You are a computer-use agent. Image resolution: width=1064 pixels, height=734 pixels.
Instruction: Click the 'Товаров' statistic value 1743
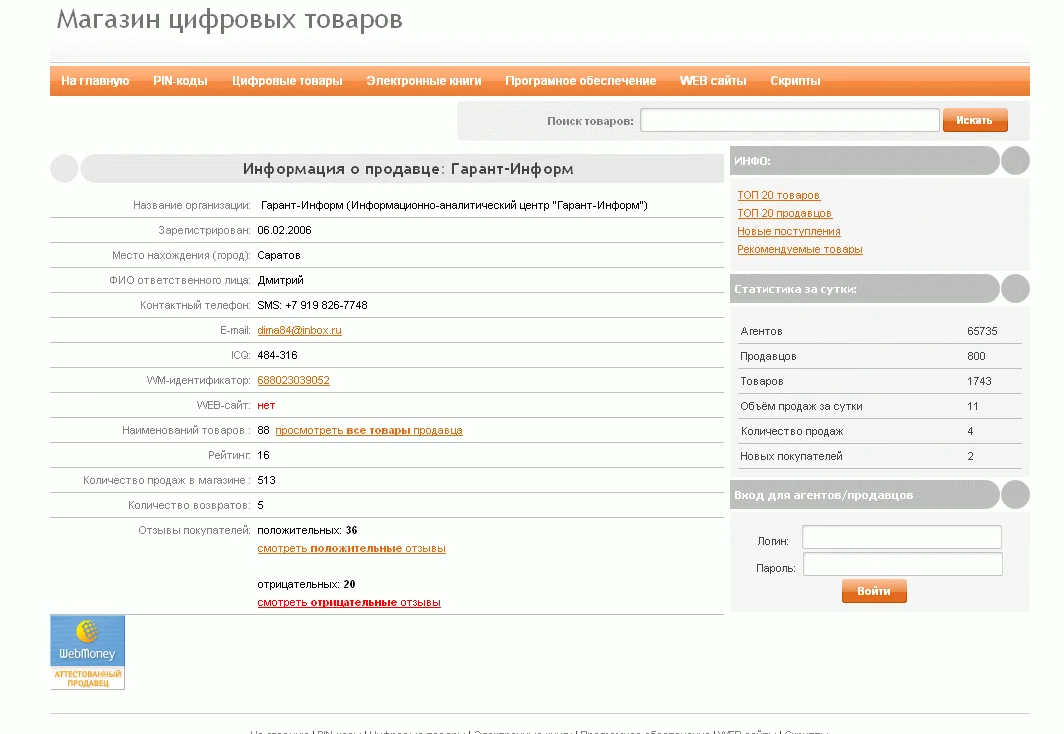[x=979, y=381]
